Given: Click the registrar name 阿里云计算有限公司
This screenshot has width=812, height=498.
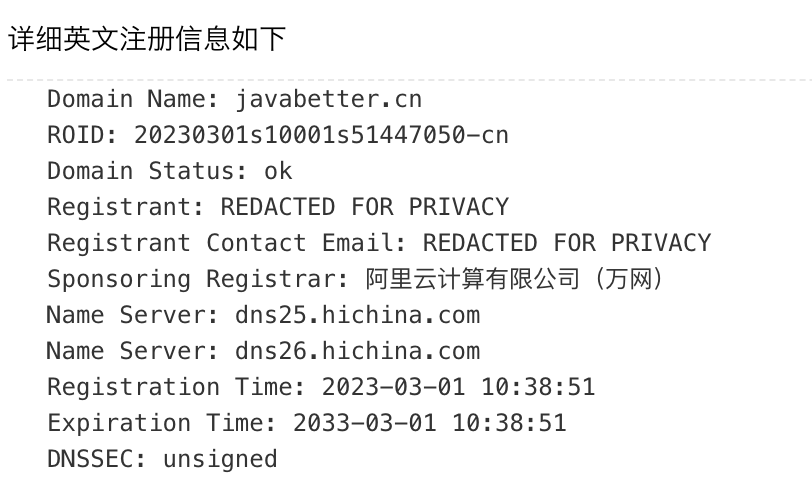Looking at the screenshot, I should pyautogui.click(x=473, y=279).
